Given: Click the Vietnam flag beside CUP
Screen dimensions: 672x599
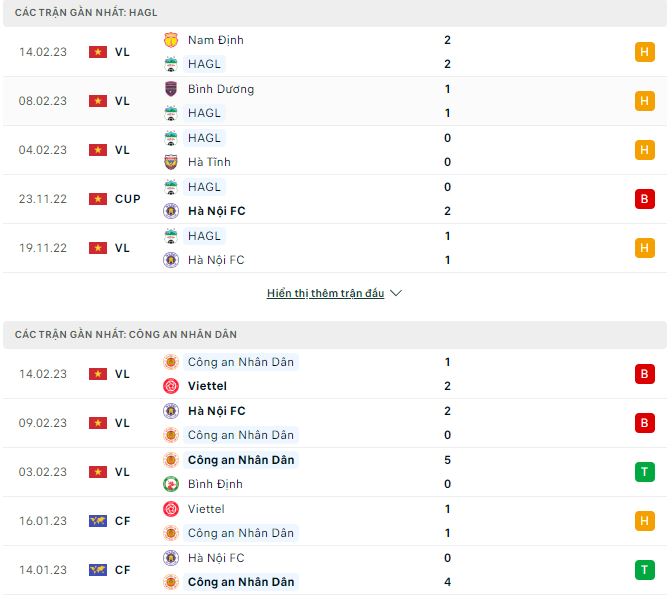Looking at the screenshot, I should pyautogui.click(x=98, y=199).
